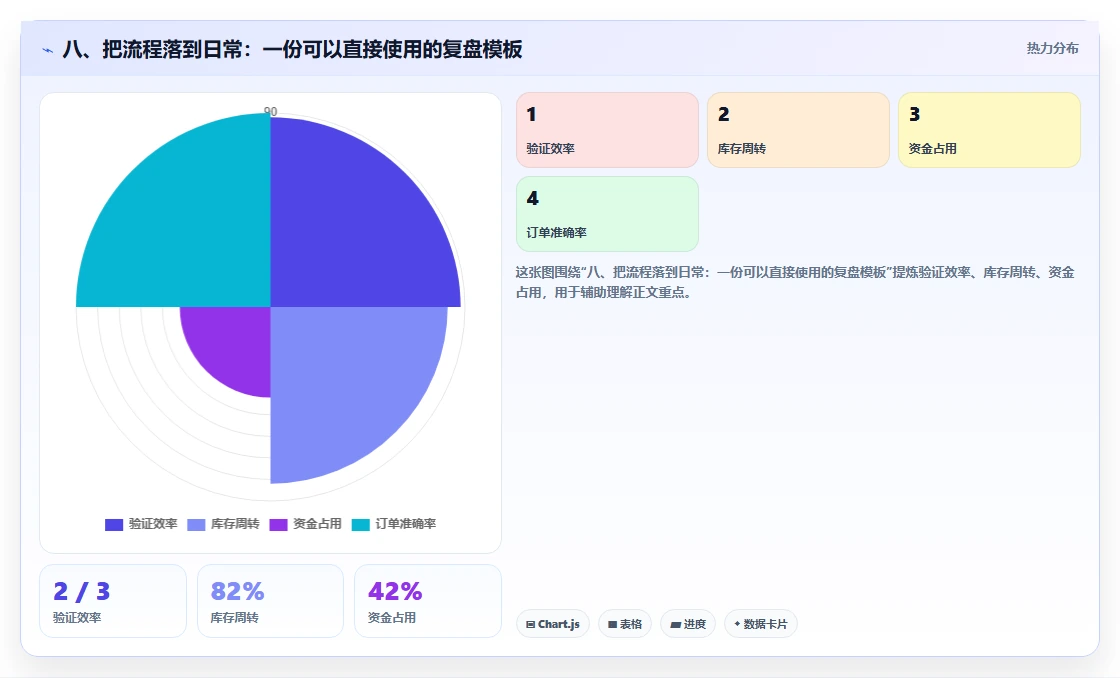1120x678 pixels.
Task: Open card 3 资金占用
Action: click(989, 130)
